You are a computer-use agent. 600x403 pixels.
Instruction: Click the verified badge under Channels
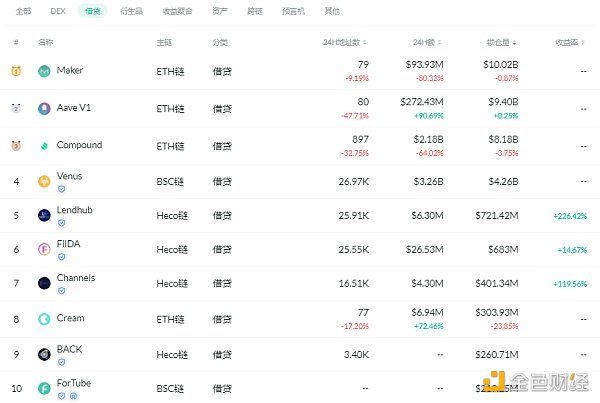coord(61,290)
